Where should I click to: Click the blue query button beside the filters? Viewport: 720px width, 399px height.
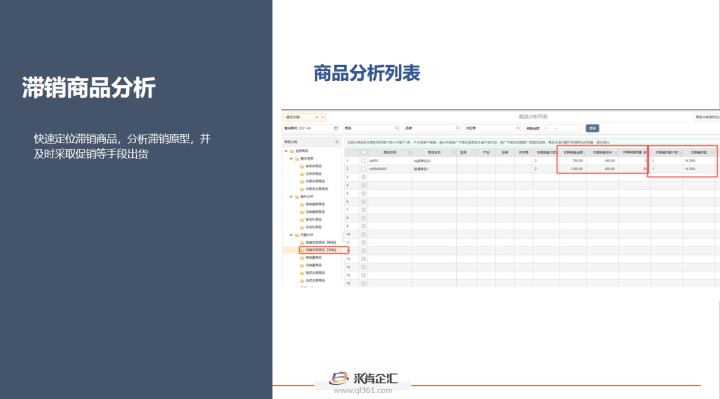(592, 128)
